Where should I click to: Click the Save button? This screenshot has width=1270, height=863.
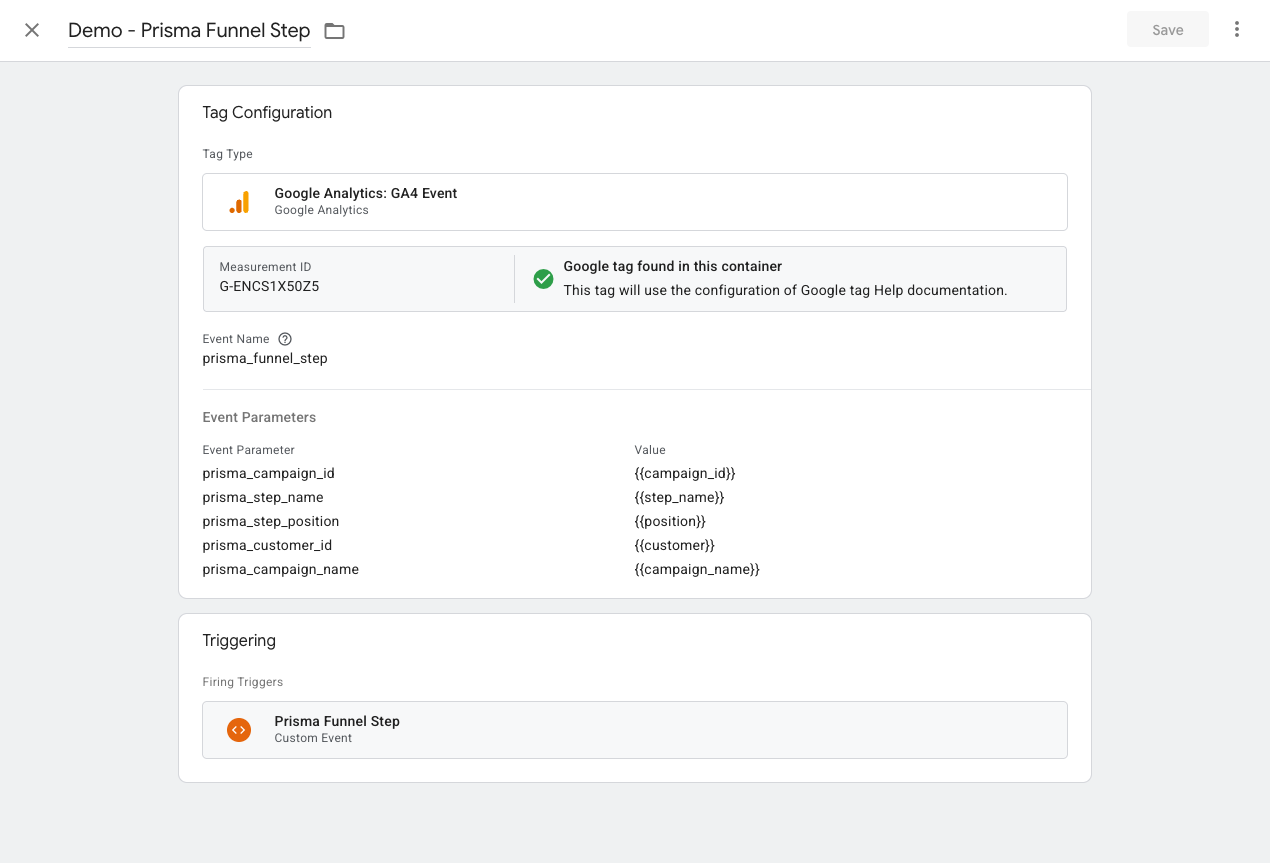click(1168, 30)
